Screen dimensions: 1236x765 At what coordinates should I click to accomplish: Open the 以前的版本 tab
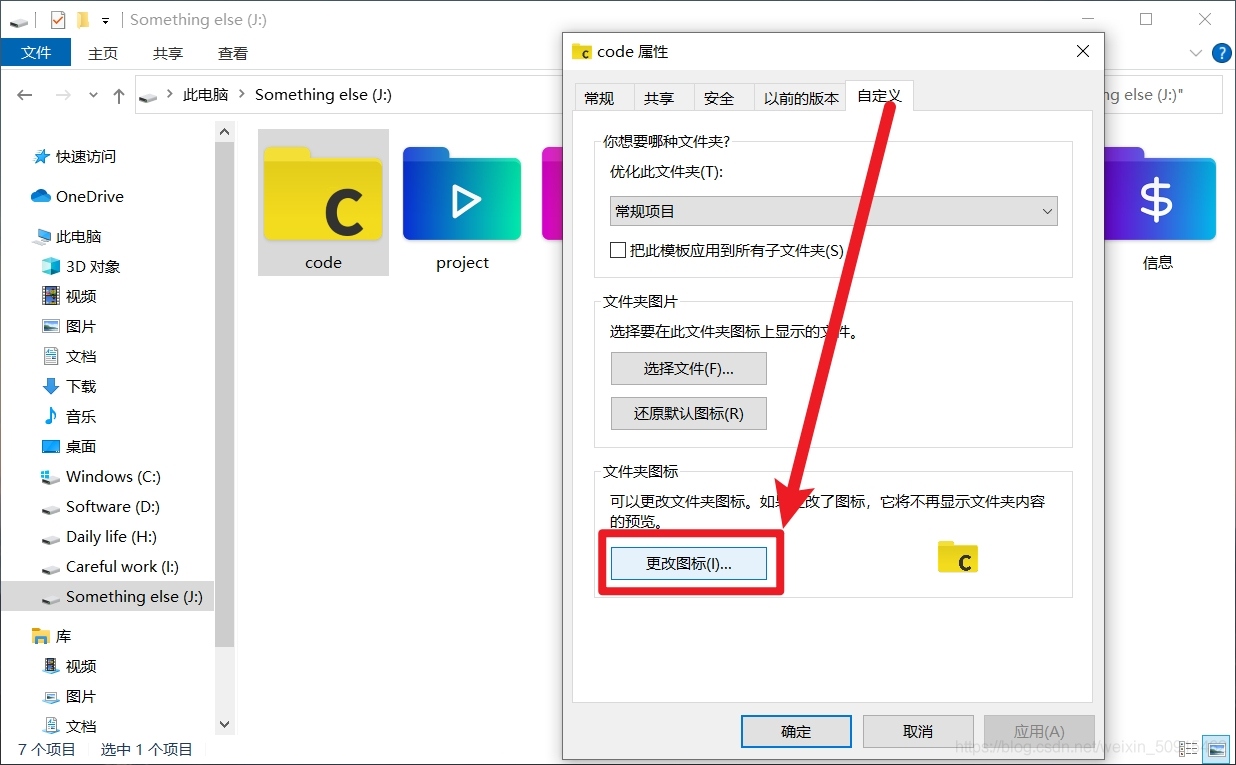point(801,97)
